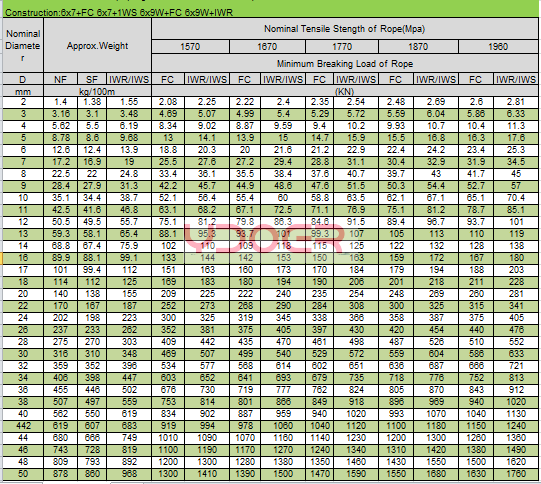The height and width of the screenshot is (484, 541).
Task: Click the YDOER watermark logo
Action: pyautogui.click(x=264, y=238)
